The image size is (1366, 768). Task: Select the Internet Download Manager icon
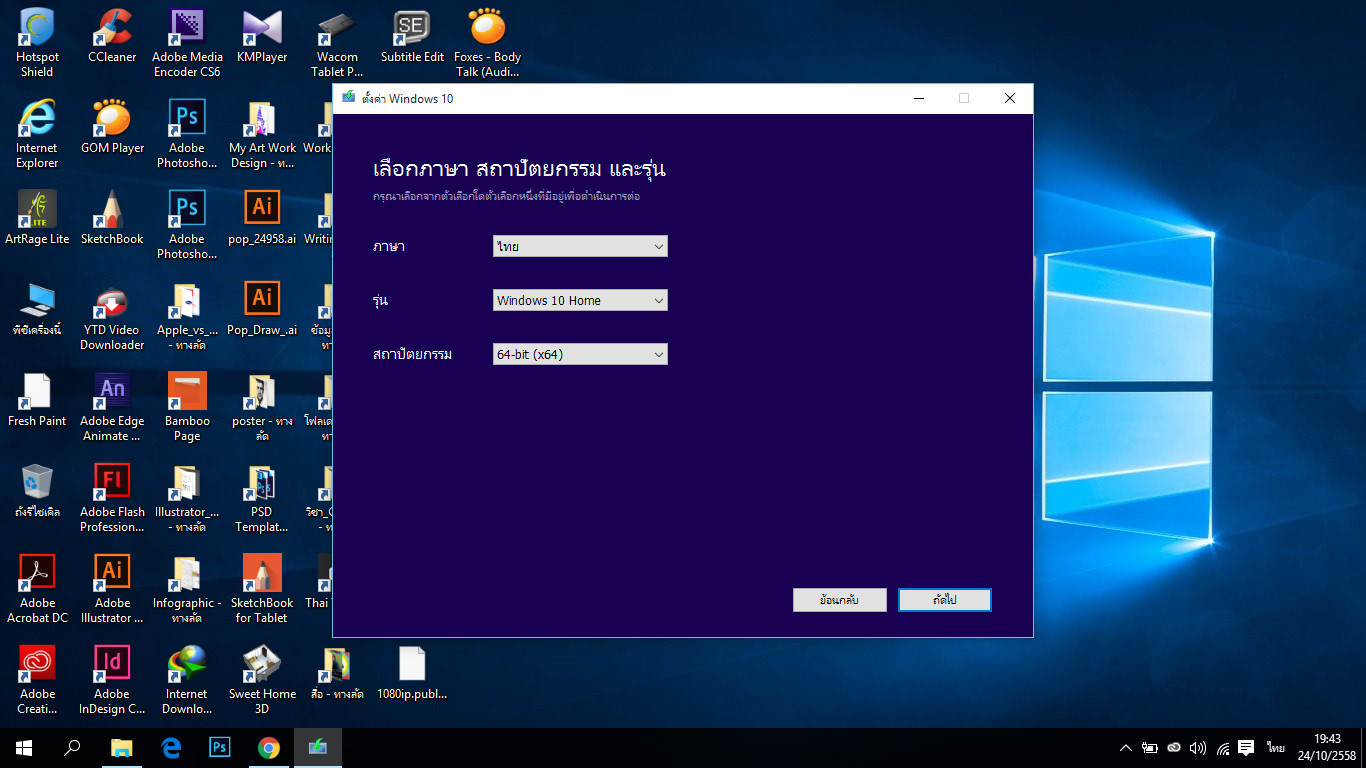[x=187, y=680]
